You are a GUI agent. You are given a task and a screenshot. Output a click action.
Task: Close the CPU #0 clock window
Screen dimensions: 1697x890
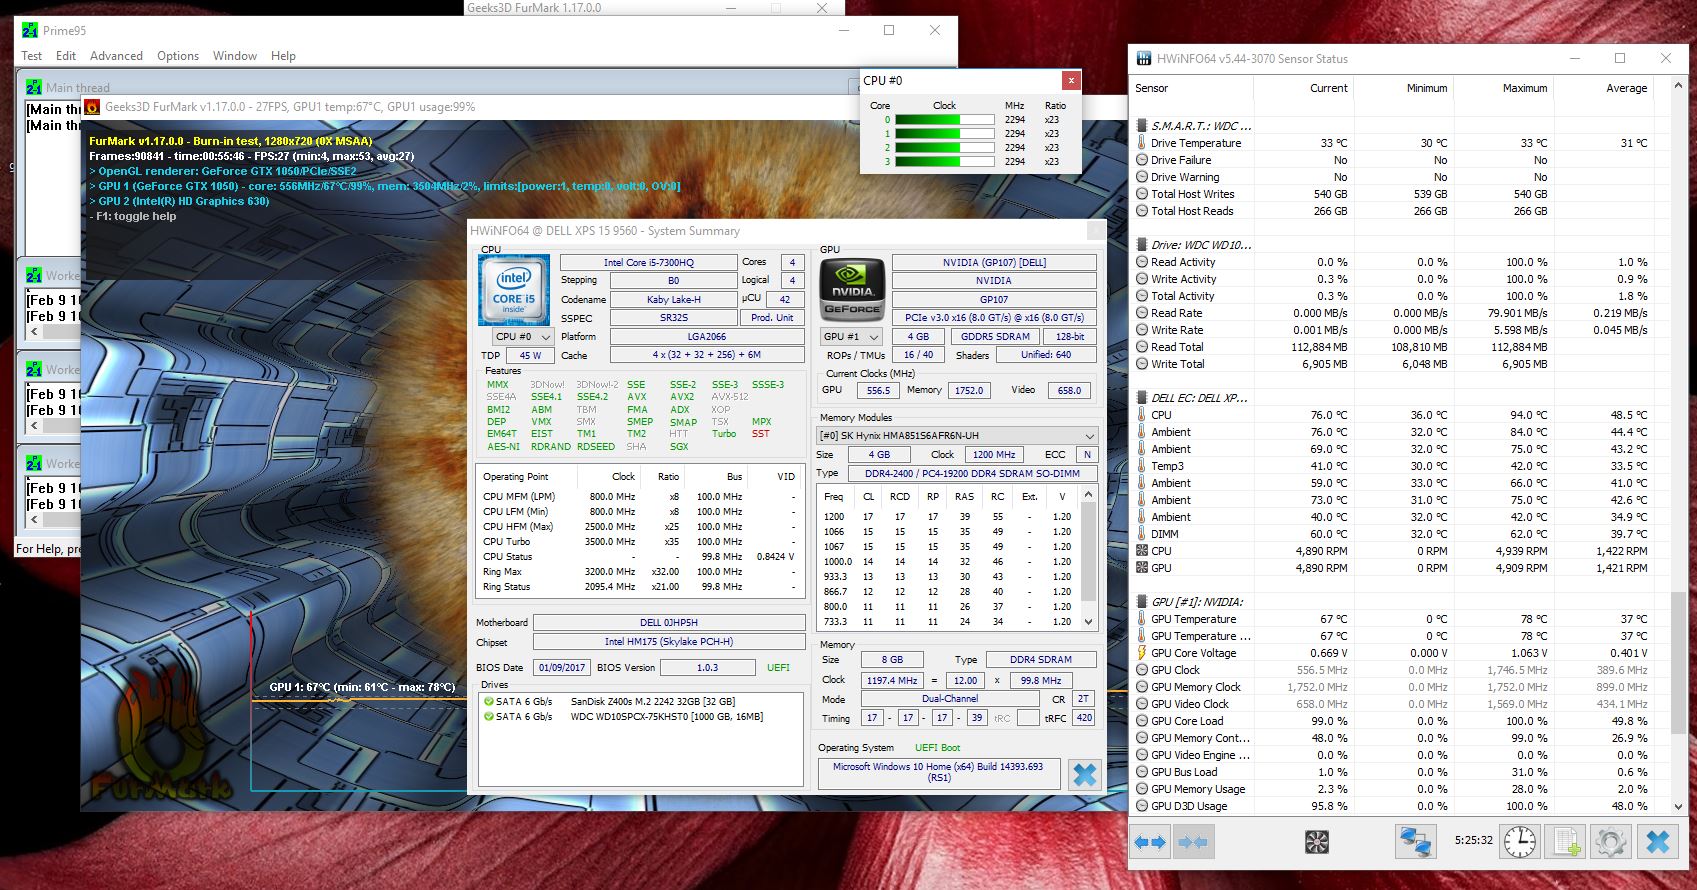pyautogui.click(x=1071, y=81)
